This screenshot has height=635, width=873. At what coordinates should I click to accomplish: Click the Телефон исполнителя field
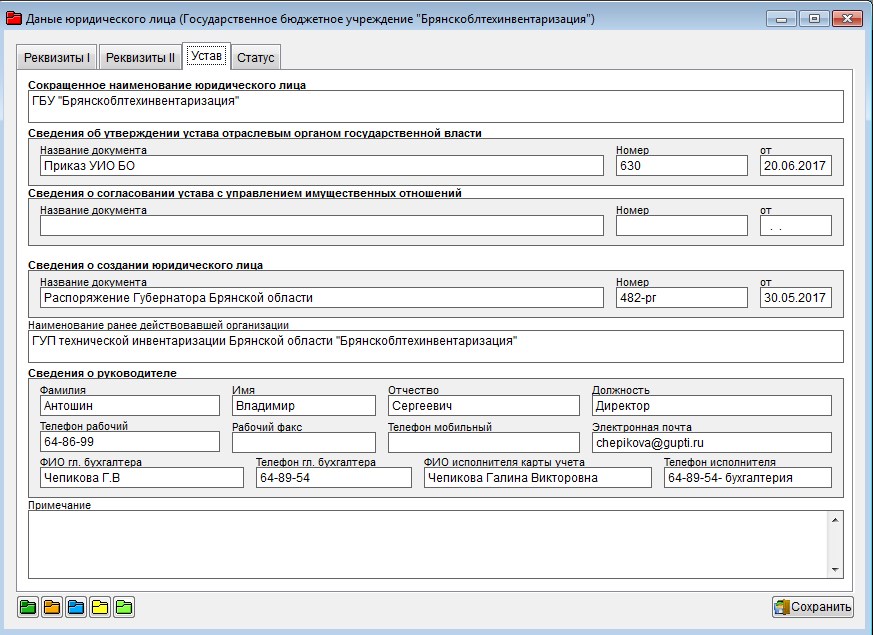748,478
